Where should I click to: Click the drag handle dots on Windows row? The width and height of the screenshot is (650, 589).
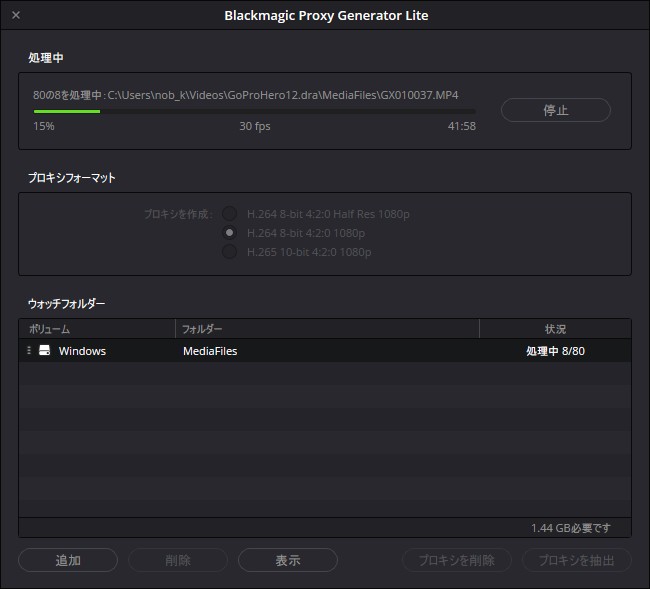pyautogui.click(x=29, y=351)
